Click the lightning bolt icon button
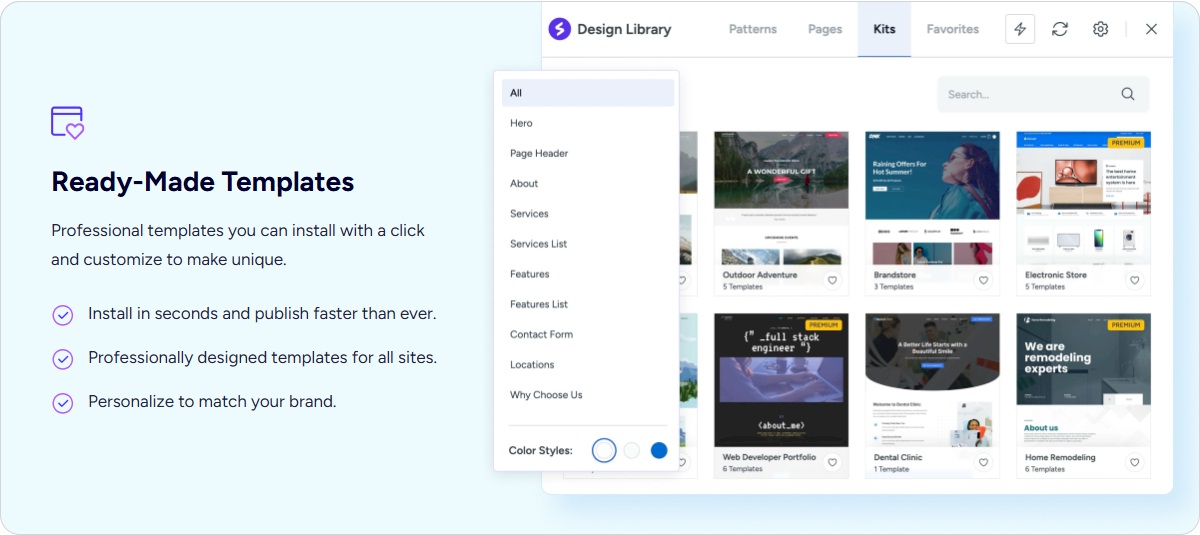The width and height of the screenshot is (1200, 535). 1020,29
